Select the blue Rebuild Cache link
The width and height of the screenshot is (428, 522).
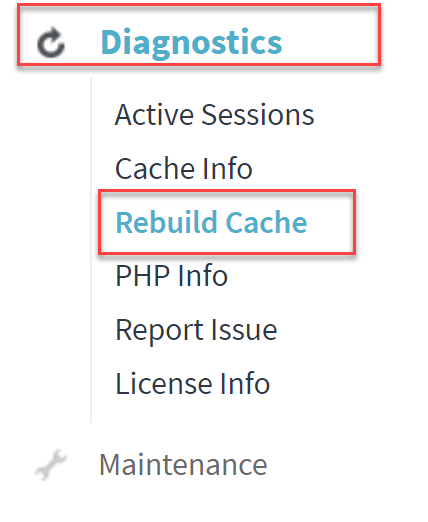click(211, 222)
